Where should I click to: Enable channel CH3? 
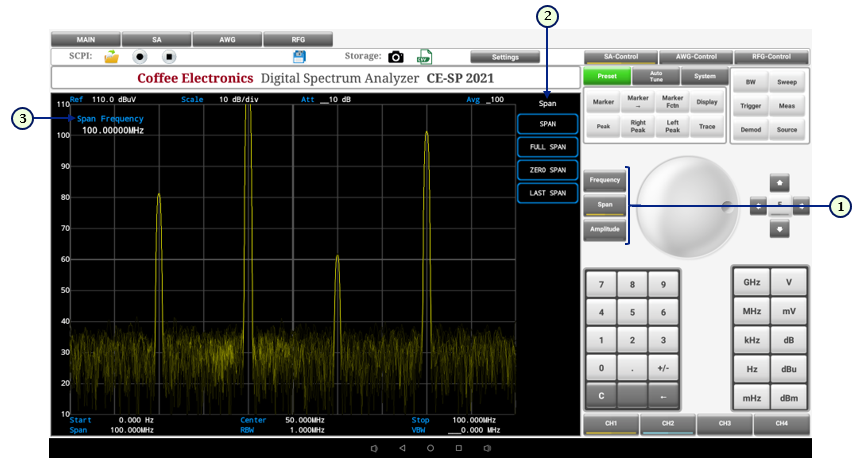point(724,425)
